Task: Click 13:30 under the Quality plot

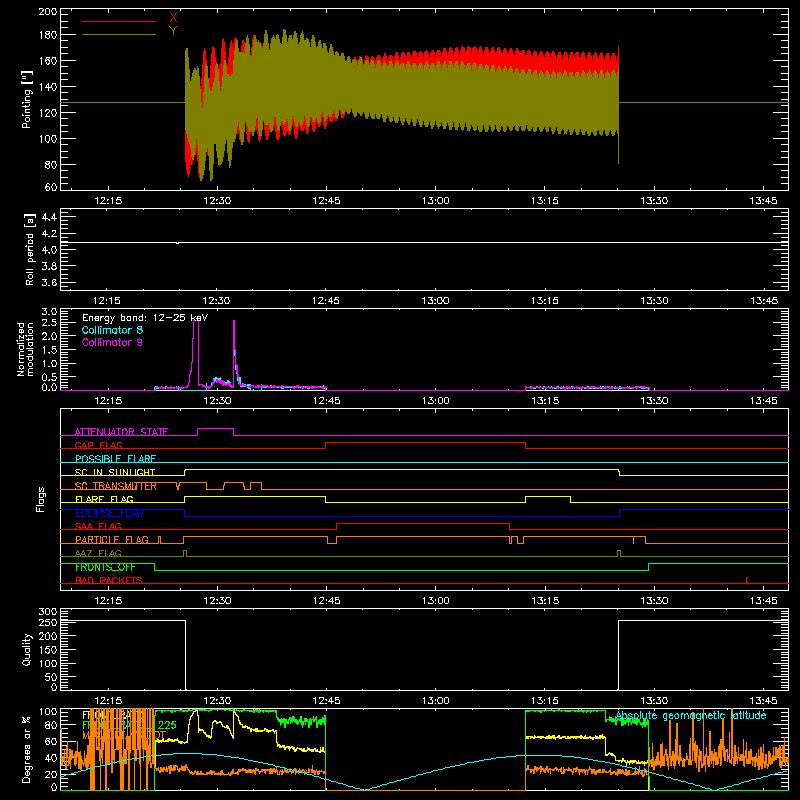Action: click(x=654, y=701)
